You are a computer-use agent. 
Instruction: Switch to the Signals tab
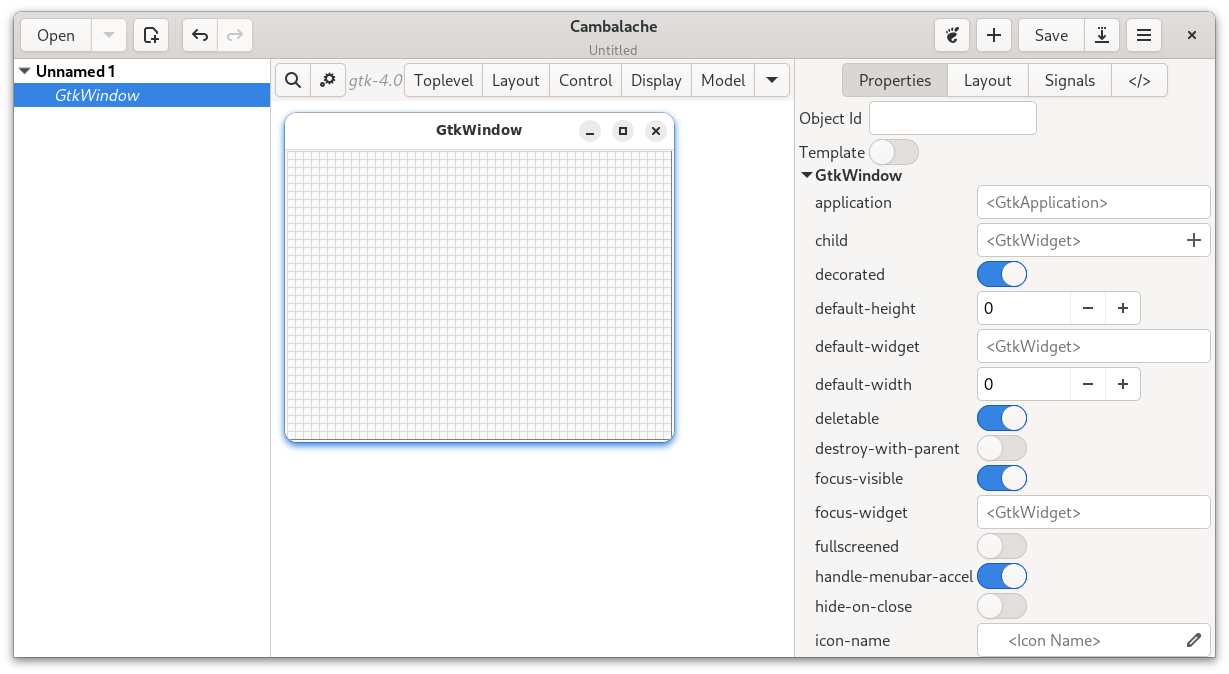(x=1069, y=80)
